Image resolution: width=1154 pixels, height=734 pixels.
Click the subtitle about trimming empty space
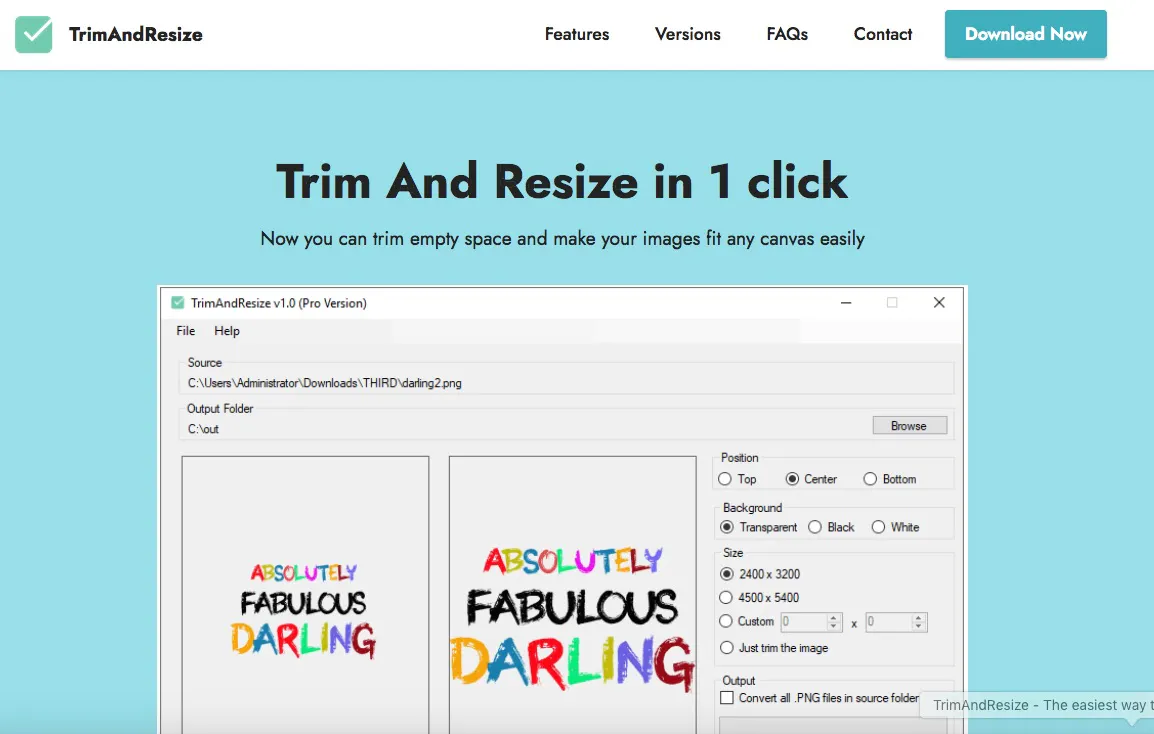562,239
